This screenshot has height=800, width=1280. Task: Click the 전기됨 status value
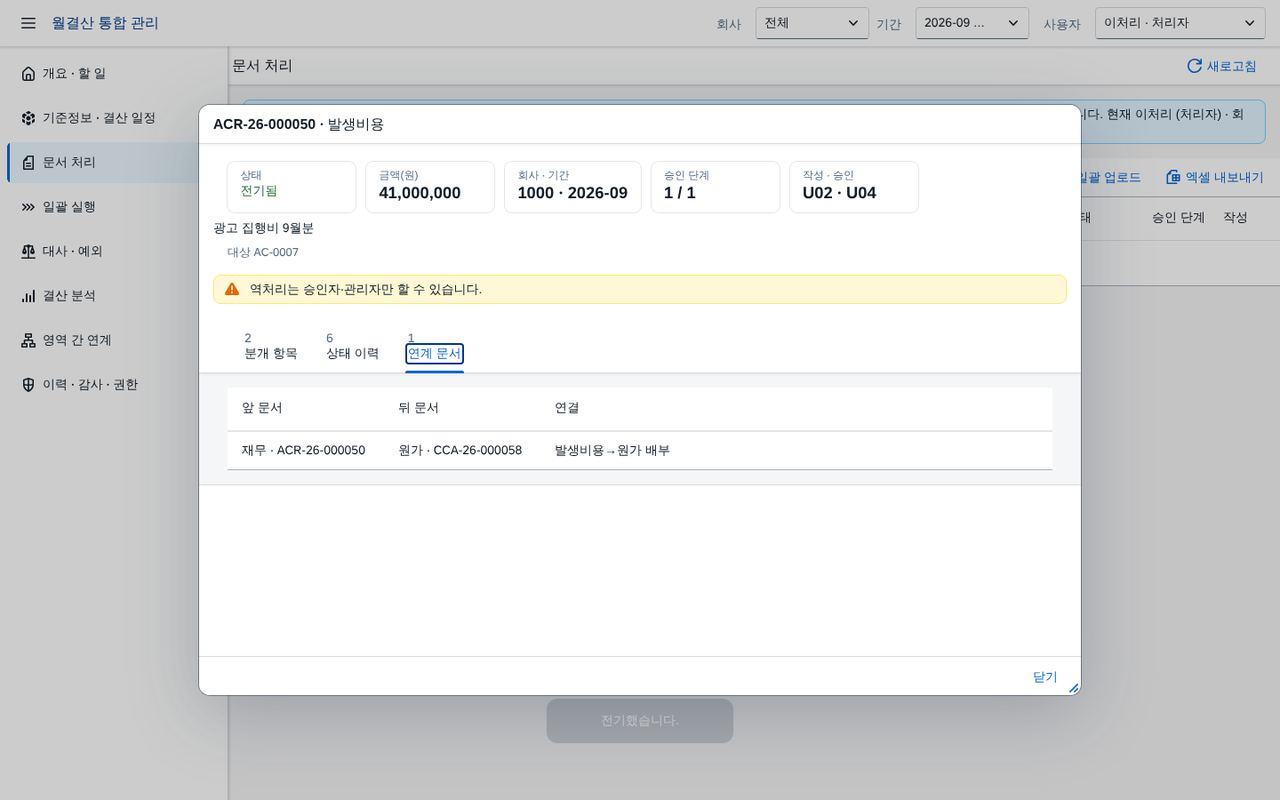pos(259,191)
